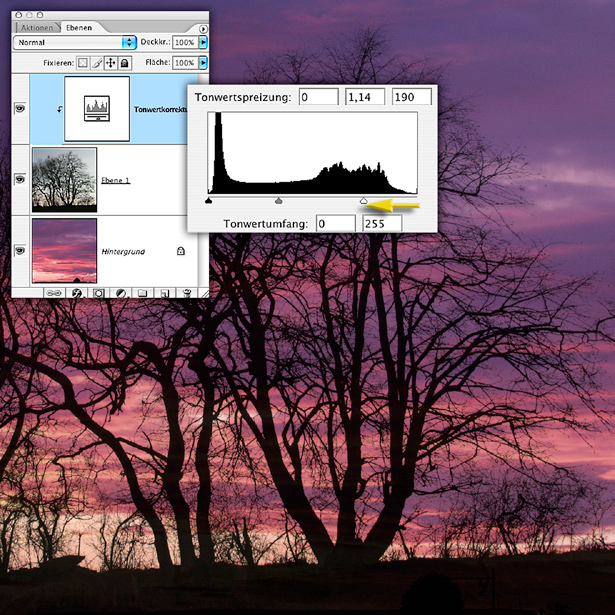615x615 pixels.
Task: Close the layers palette window
Action: point(18,15)
